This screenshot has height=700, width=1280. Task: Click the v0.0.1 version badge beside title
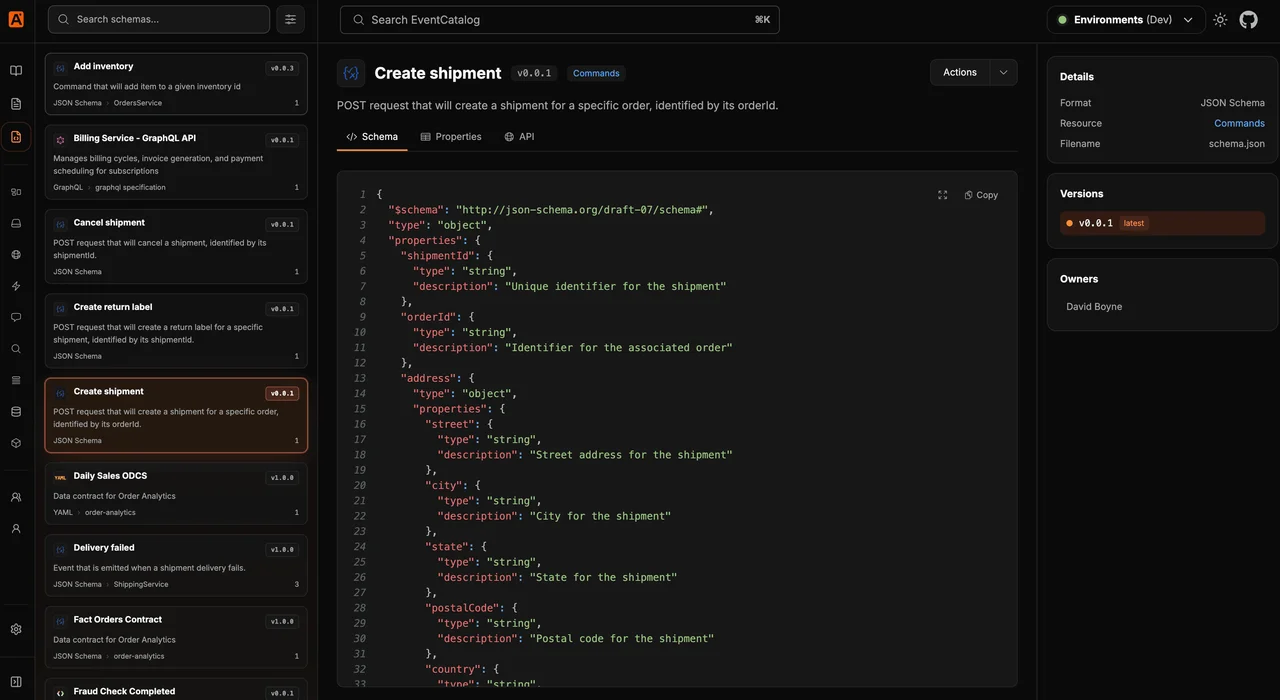pos(535,73)
